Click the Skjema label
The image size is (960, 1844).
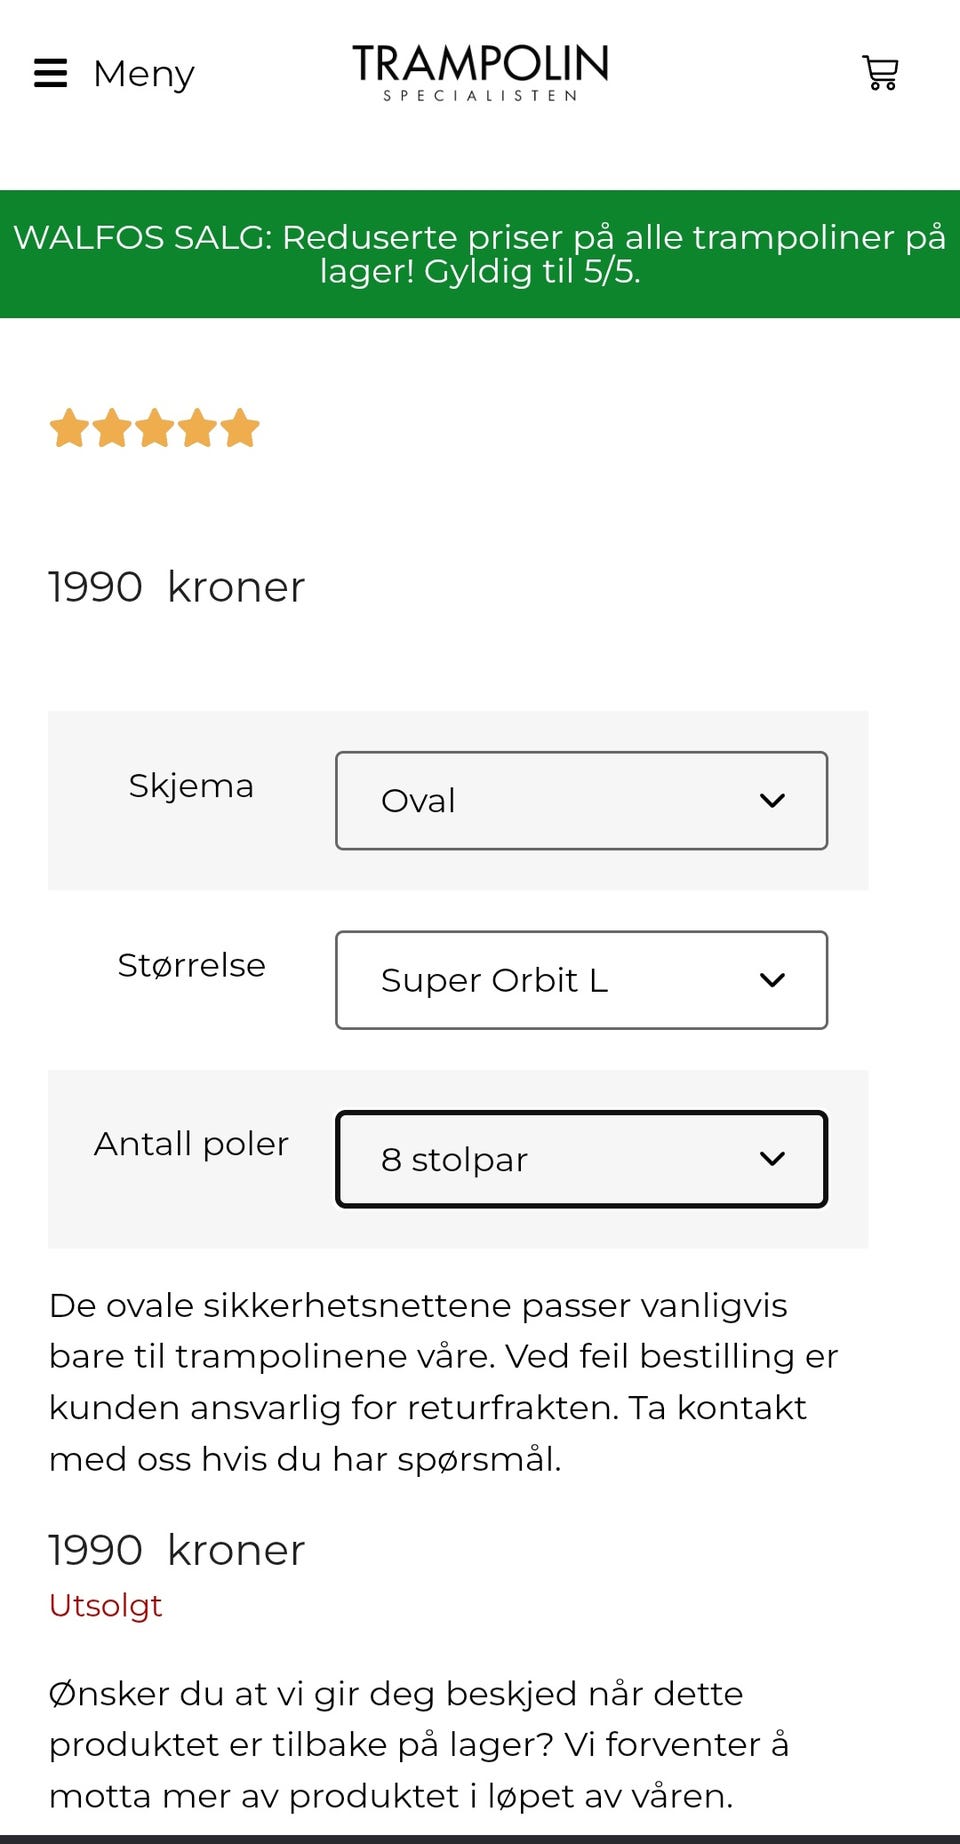tap(191, 786)
